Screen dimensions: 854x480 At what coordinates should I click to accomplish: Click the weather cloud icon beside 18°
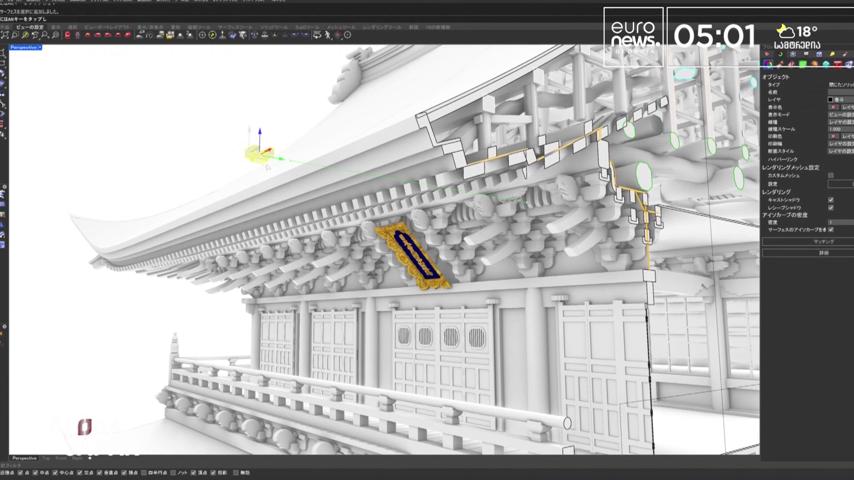click(785, 31)
